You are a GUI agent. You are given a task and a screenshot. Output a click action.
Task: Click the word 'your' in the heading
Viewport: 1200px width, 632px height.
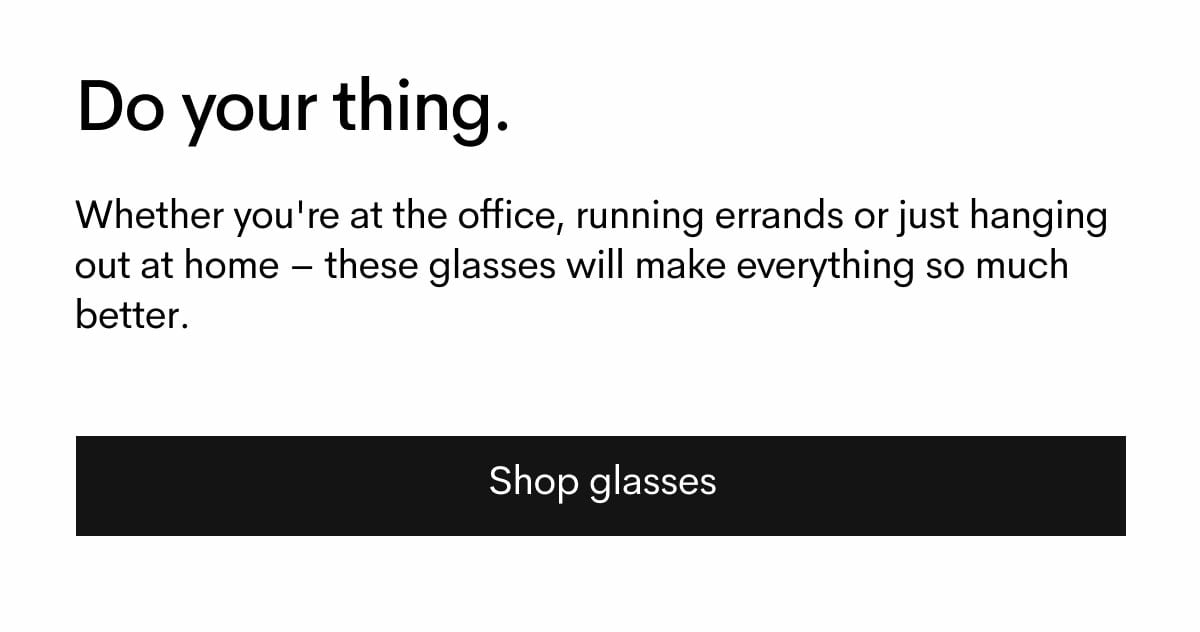pyautogui.click(x=246, y=107)
